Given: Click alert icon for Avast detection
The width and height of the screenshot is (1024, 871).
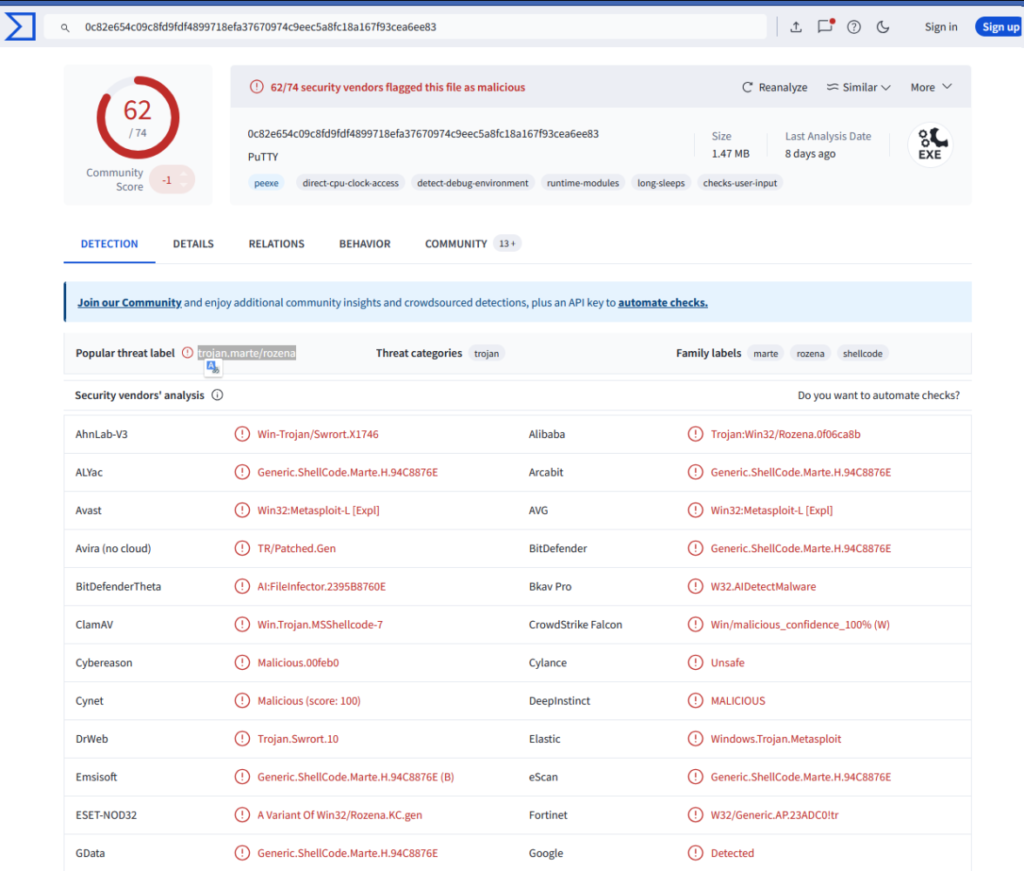Looking at the screenshot, I should [242, 510].
